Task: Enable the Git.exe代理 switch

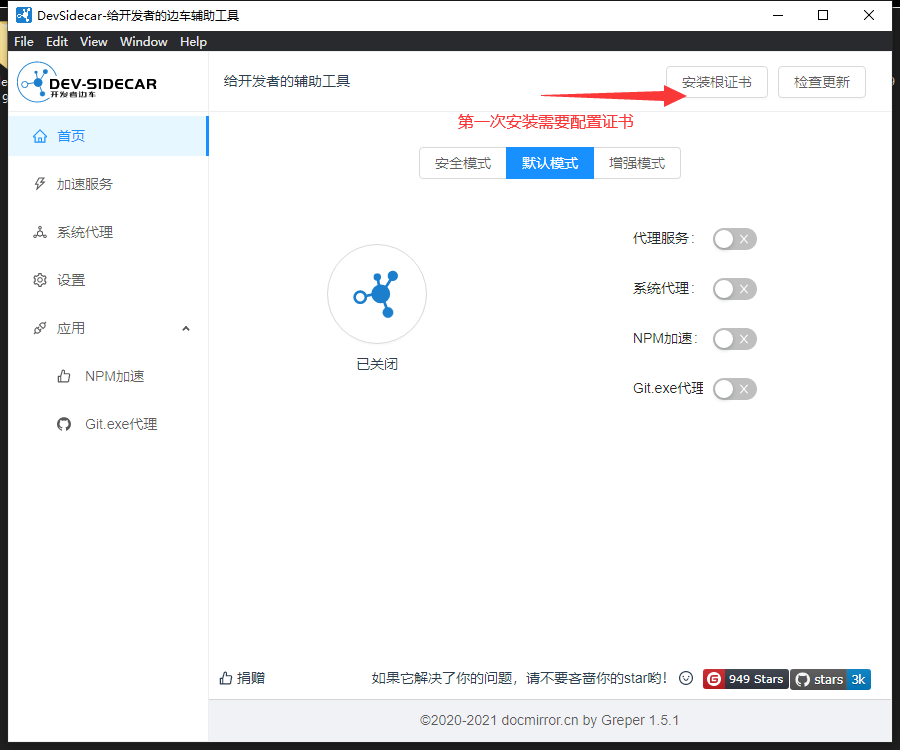Action: click(x=735, y=389)
